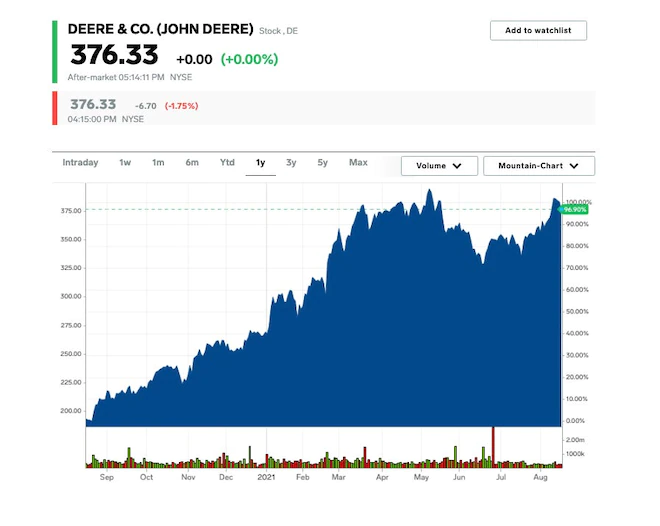660x526 pixels.
Task: Click the 50.00% axis label
Action: [x=577, y=312]
